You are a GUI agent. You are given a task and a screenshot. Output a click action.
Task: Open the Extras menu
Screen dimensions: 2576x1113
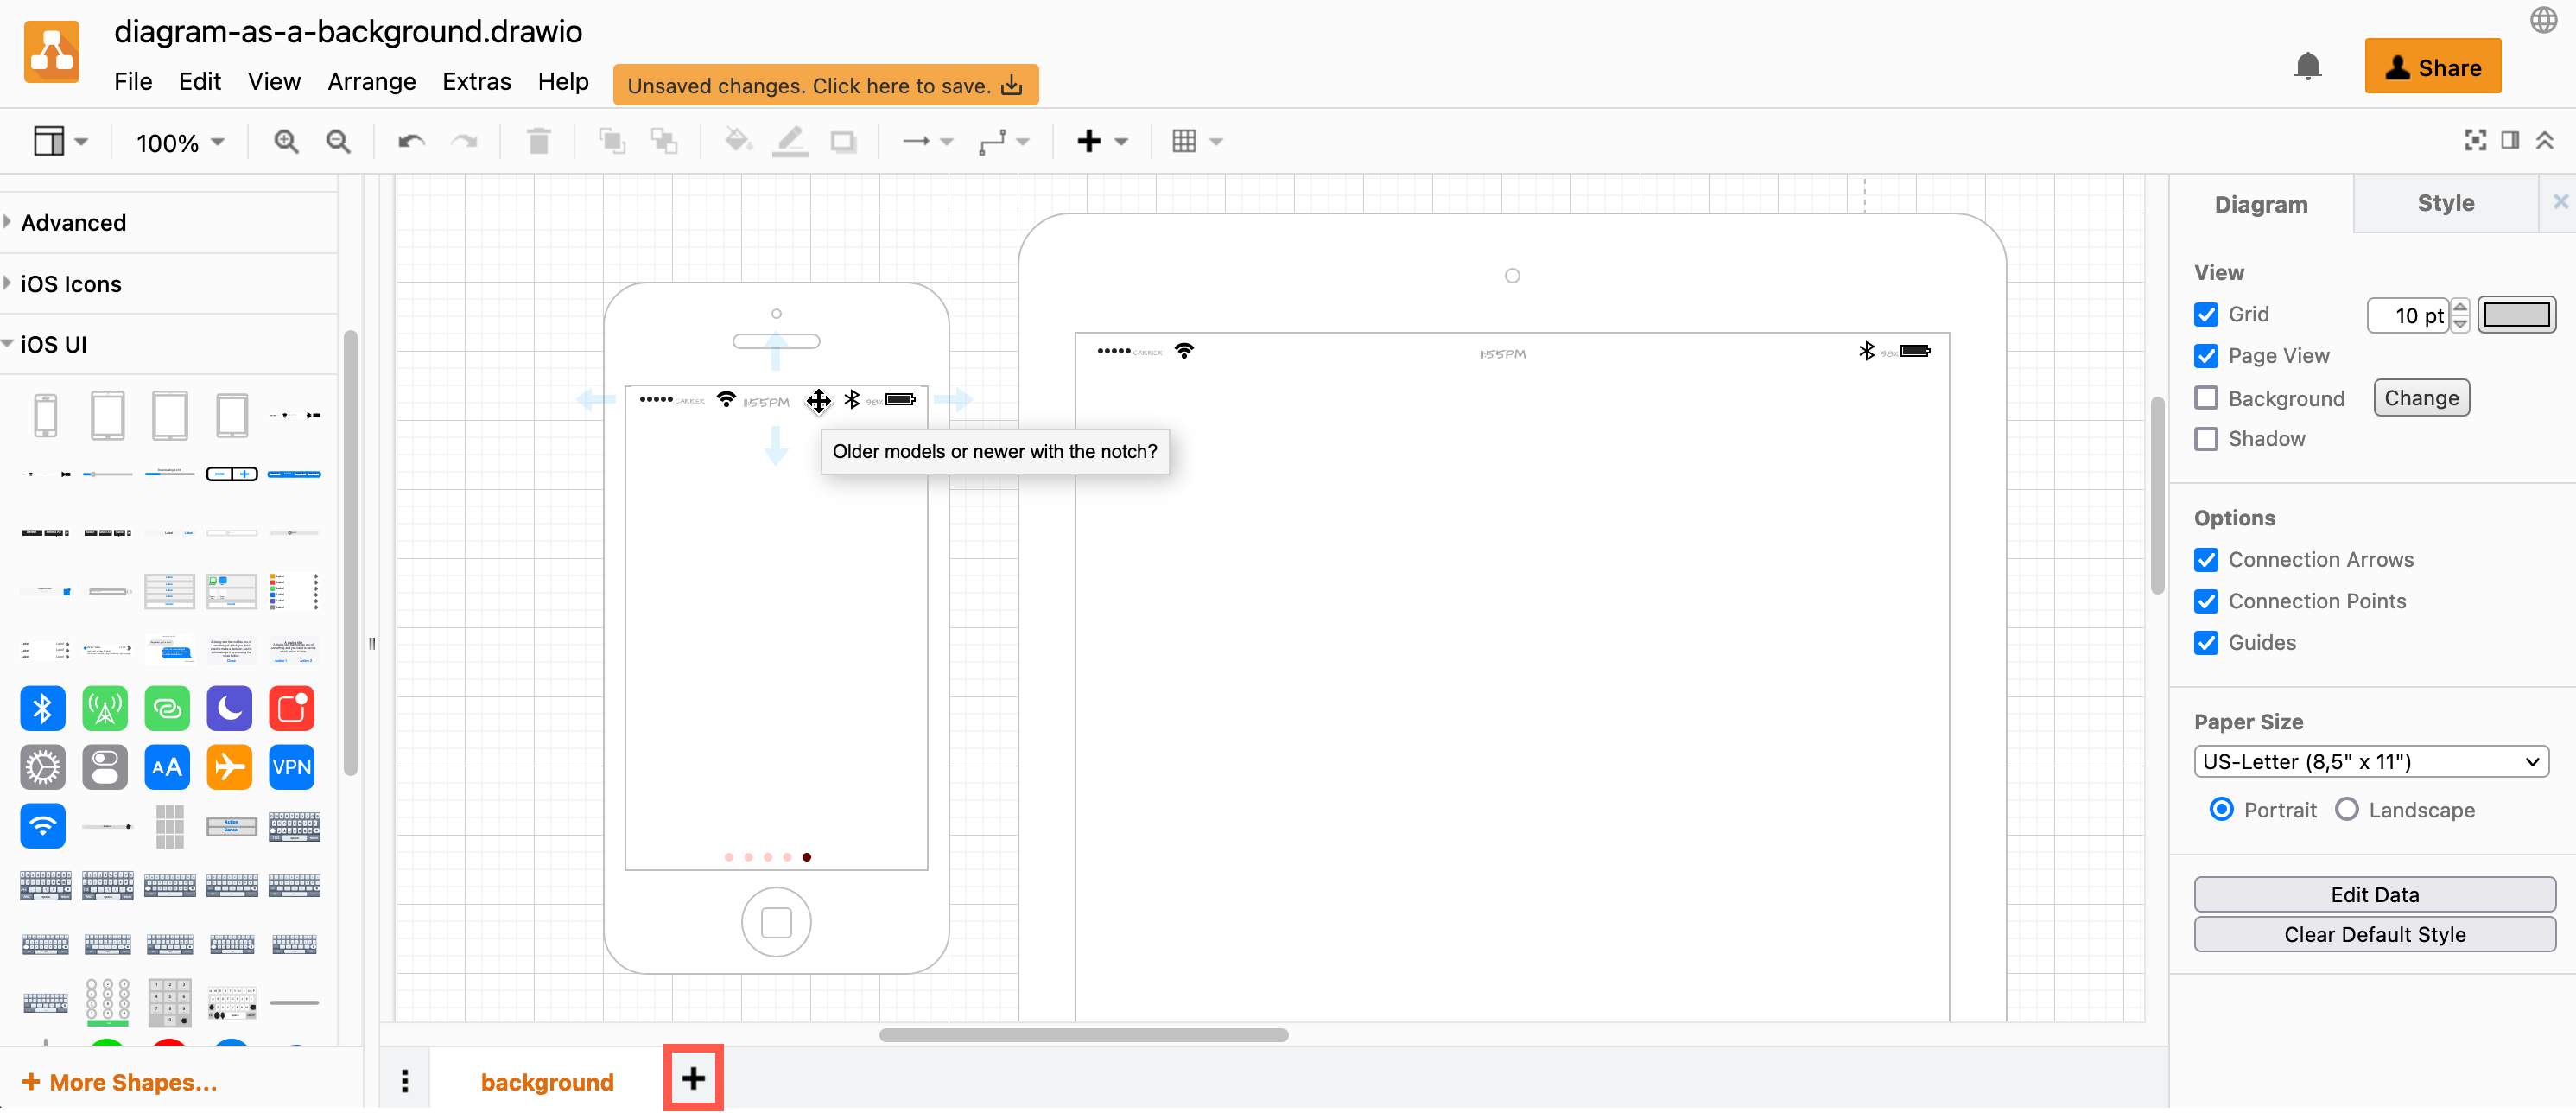(477, 82)
